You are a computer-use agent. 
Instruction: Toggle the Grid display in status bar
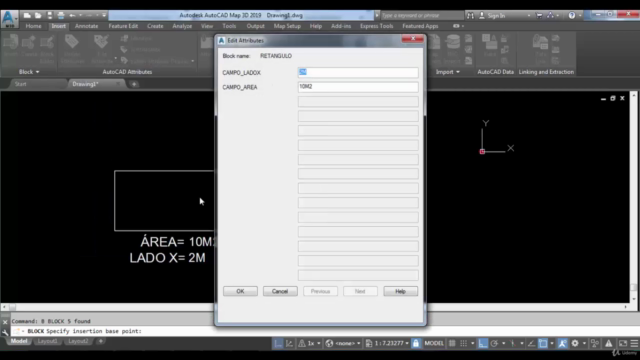[452, 344]
